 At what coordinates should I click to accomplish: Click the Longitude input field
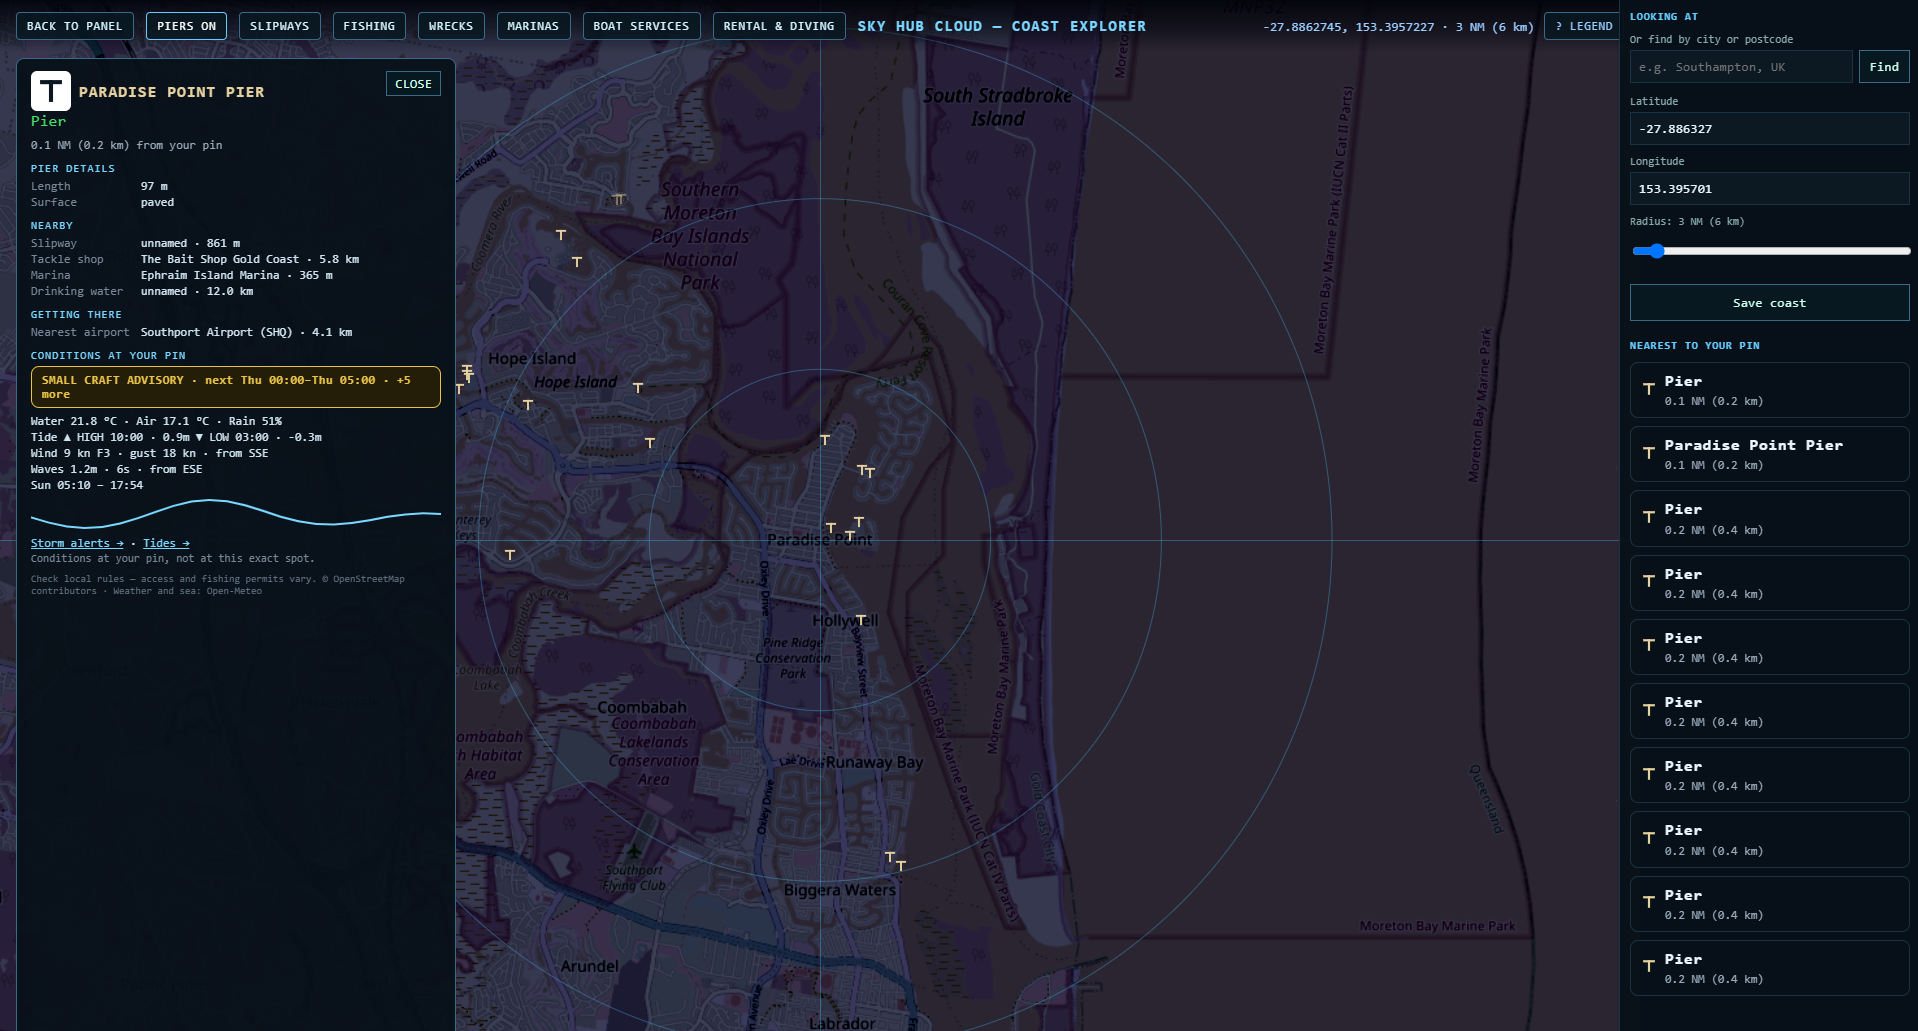1769,189
